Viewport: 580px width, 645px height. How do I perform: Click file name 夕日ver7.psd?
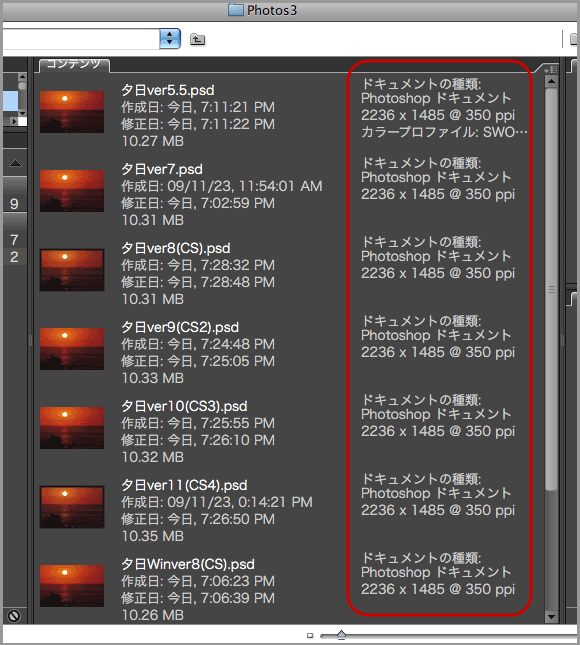[x=162, y=169]
